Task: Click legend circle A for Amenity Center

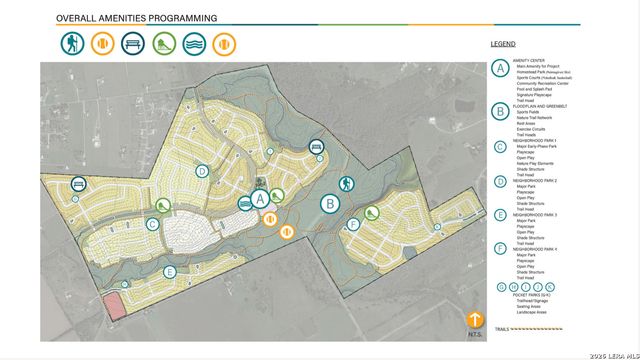Action: [x=500, y=68]
